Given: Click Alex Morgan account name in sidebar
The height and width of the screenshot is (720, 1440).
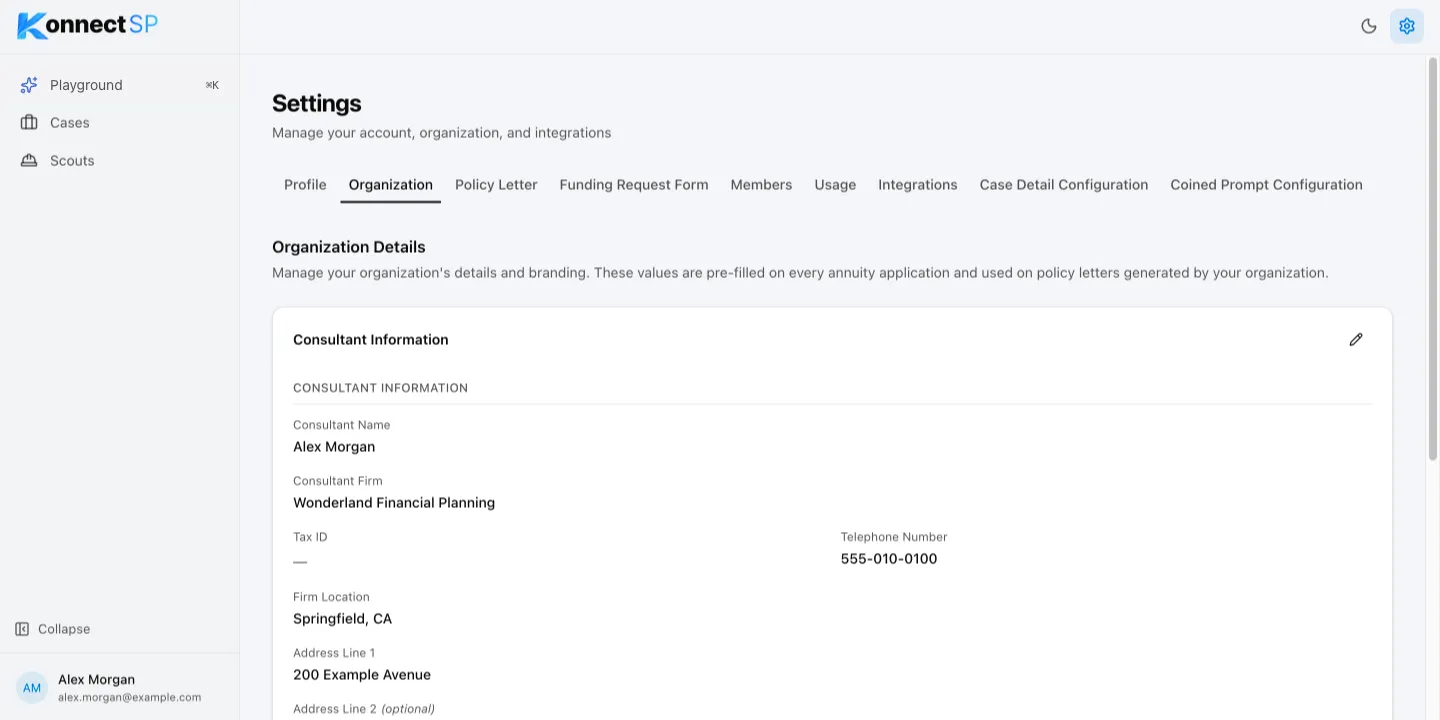Looking at the screenshot, I should tap(96, 680).
